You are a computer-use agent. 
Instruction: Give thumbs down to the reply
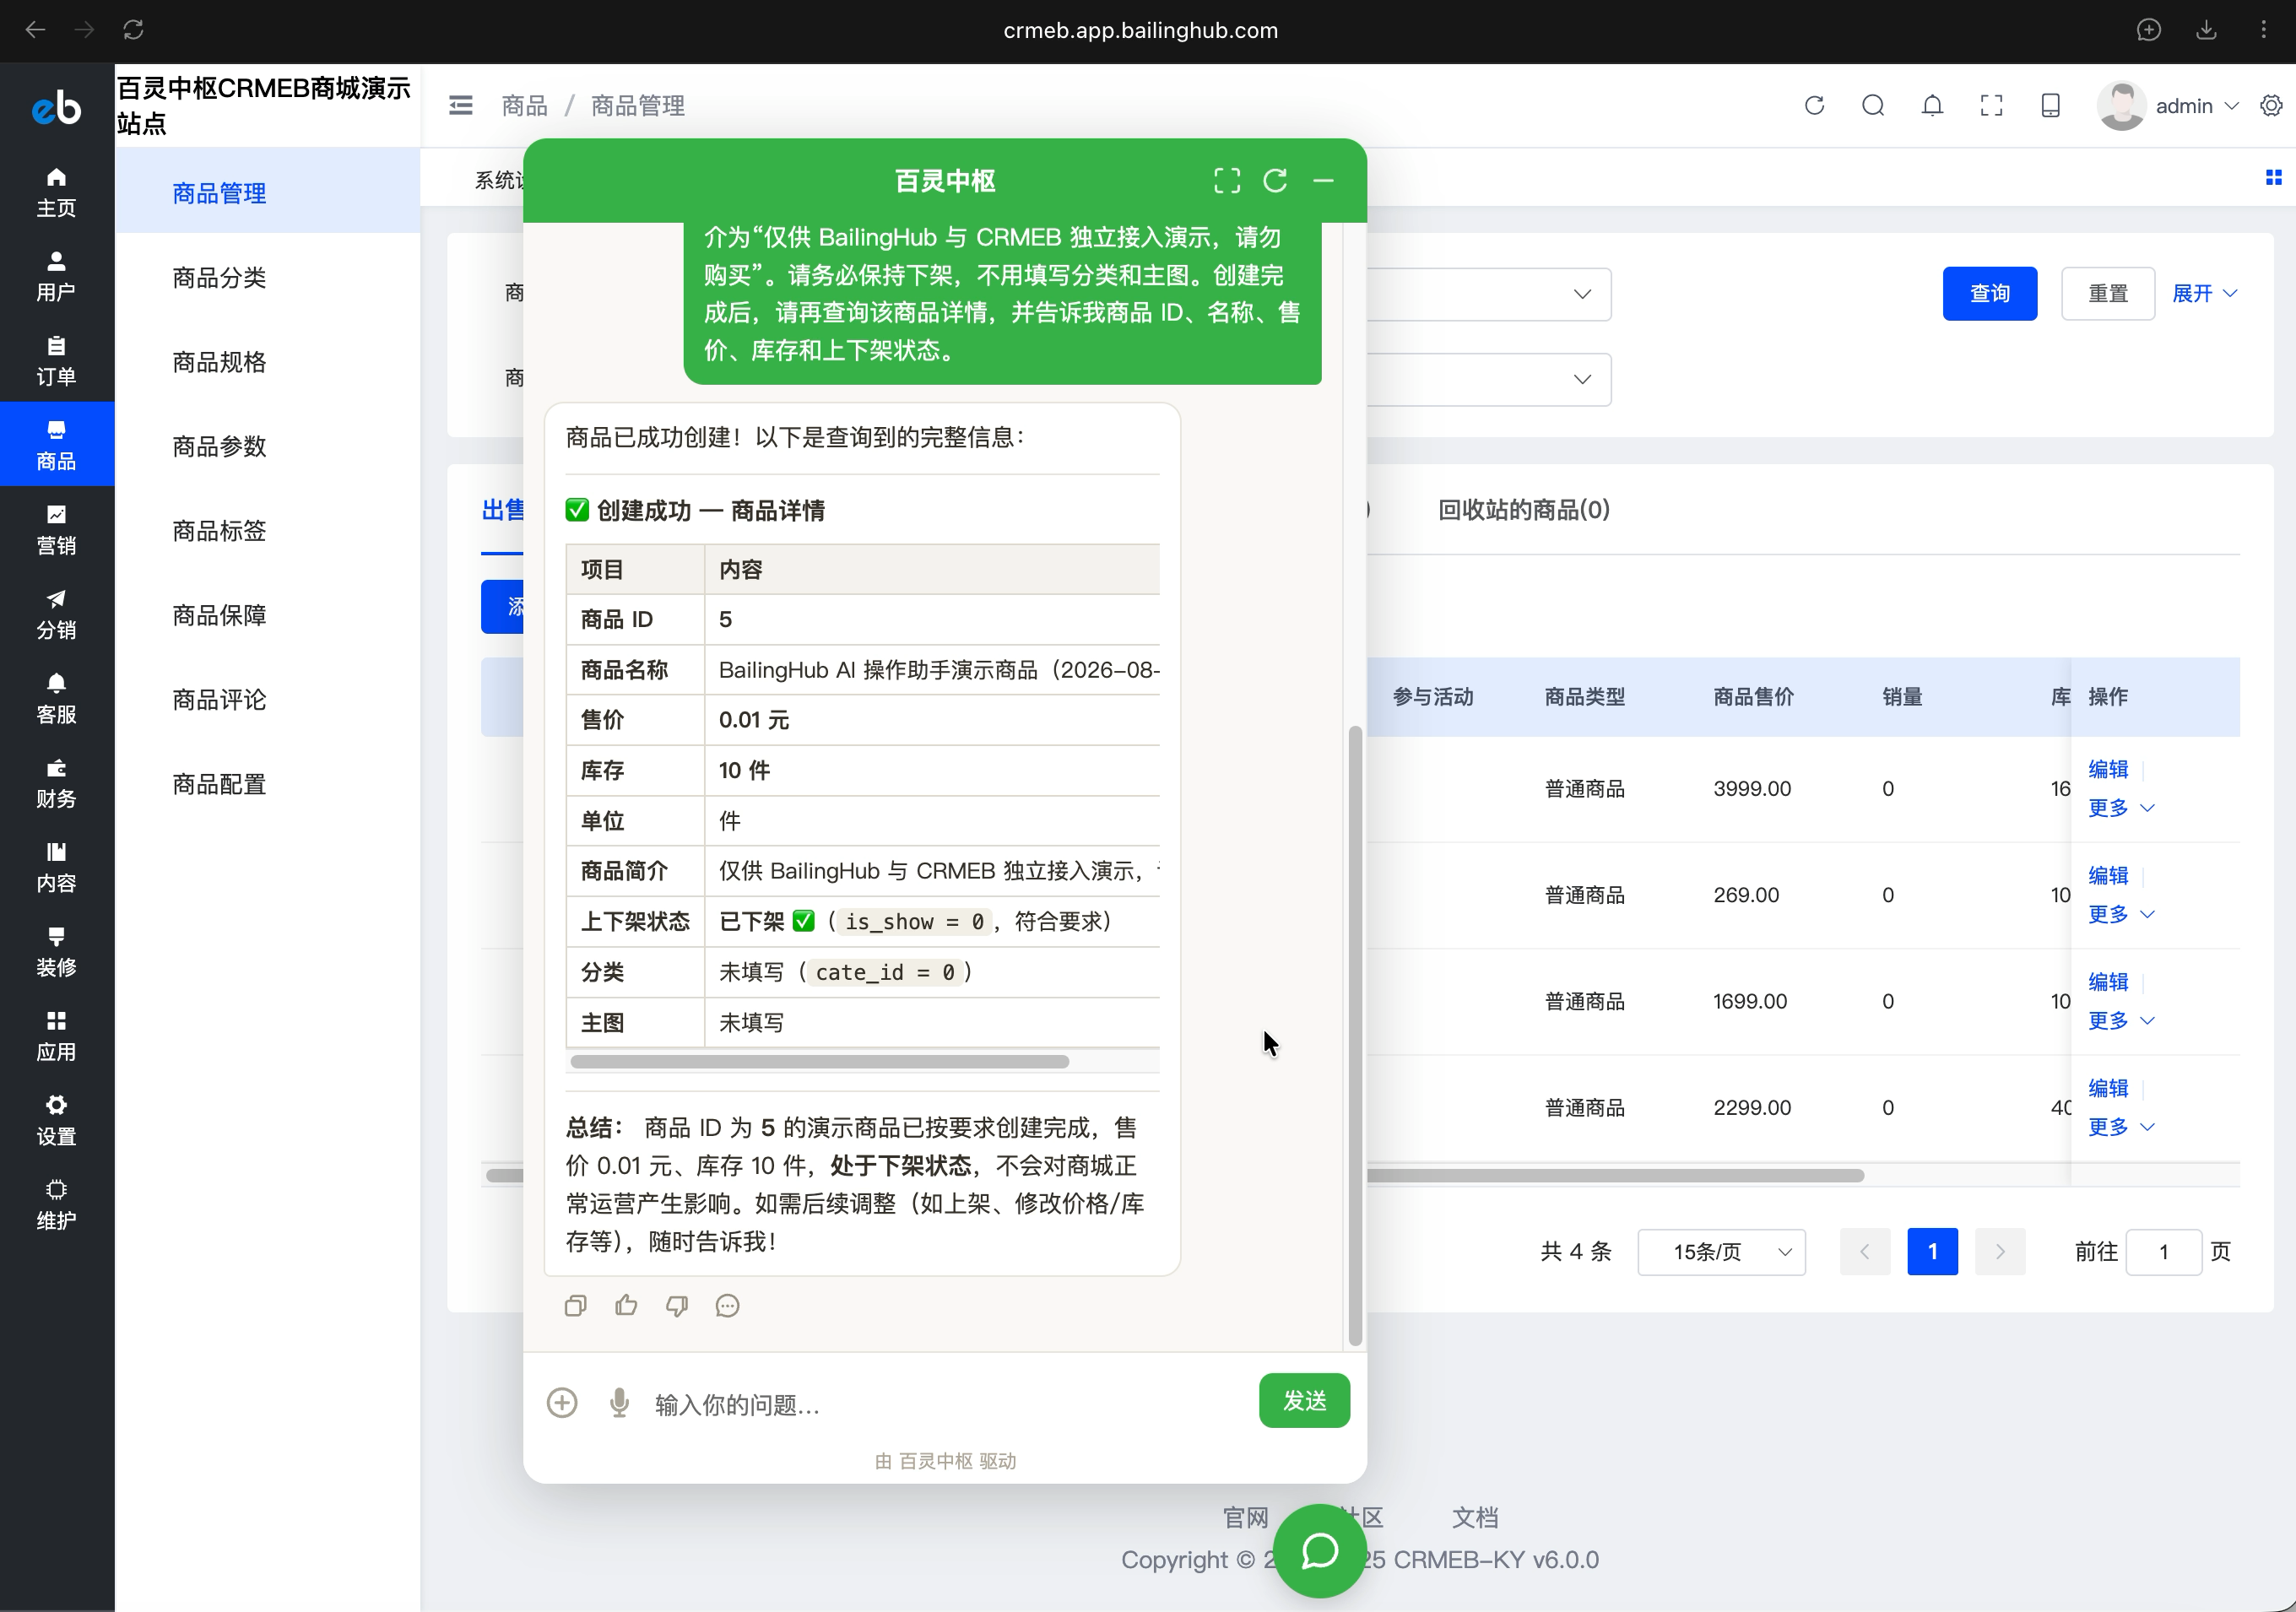pos(677,1306)
